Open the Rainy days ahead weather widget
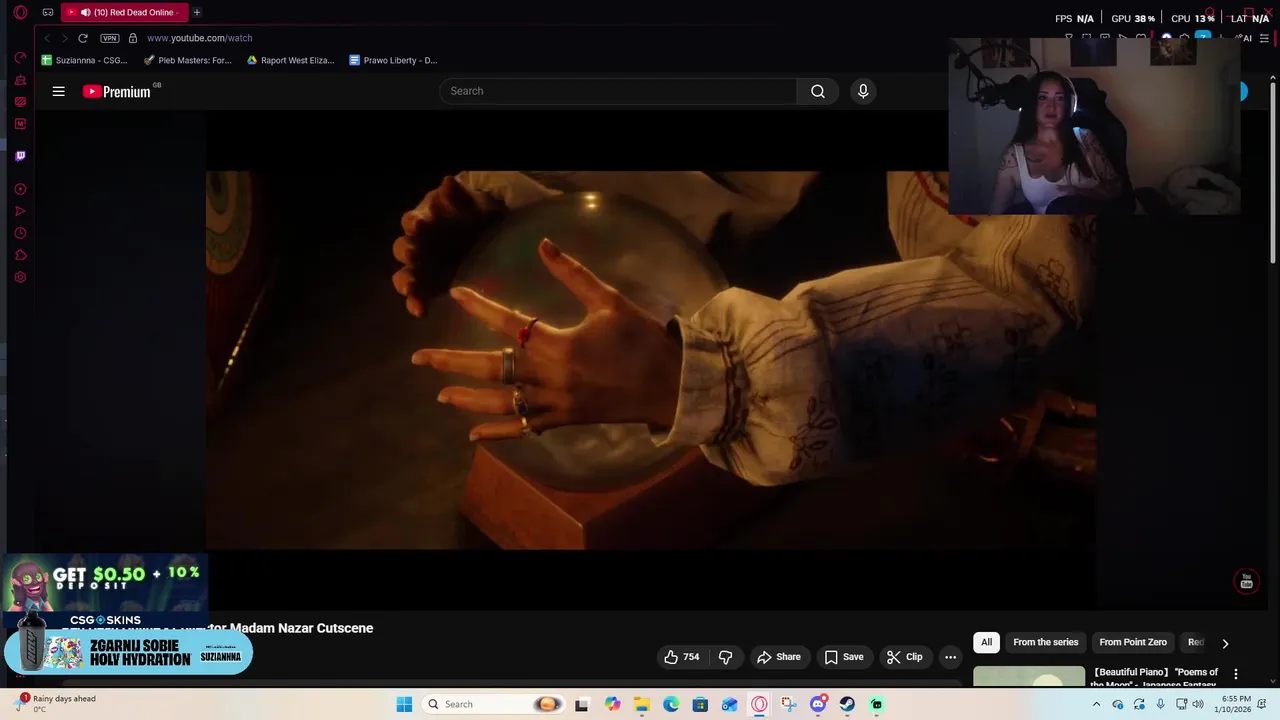Screen dimensions: 1280x720 (x=55, y=704)
